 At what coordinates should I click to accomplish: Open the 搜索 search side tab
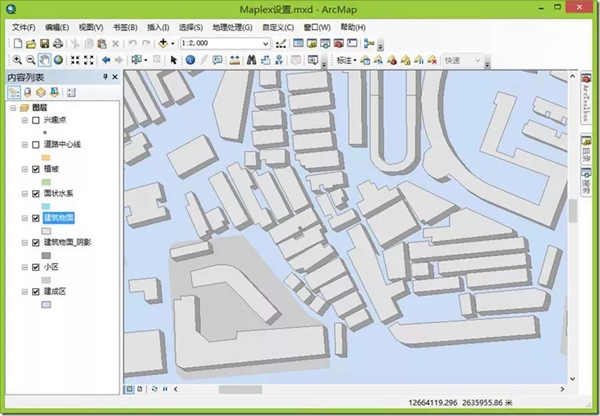click(x=586, y=181)
